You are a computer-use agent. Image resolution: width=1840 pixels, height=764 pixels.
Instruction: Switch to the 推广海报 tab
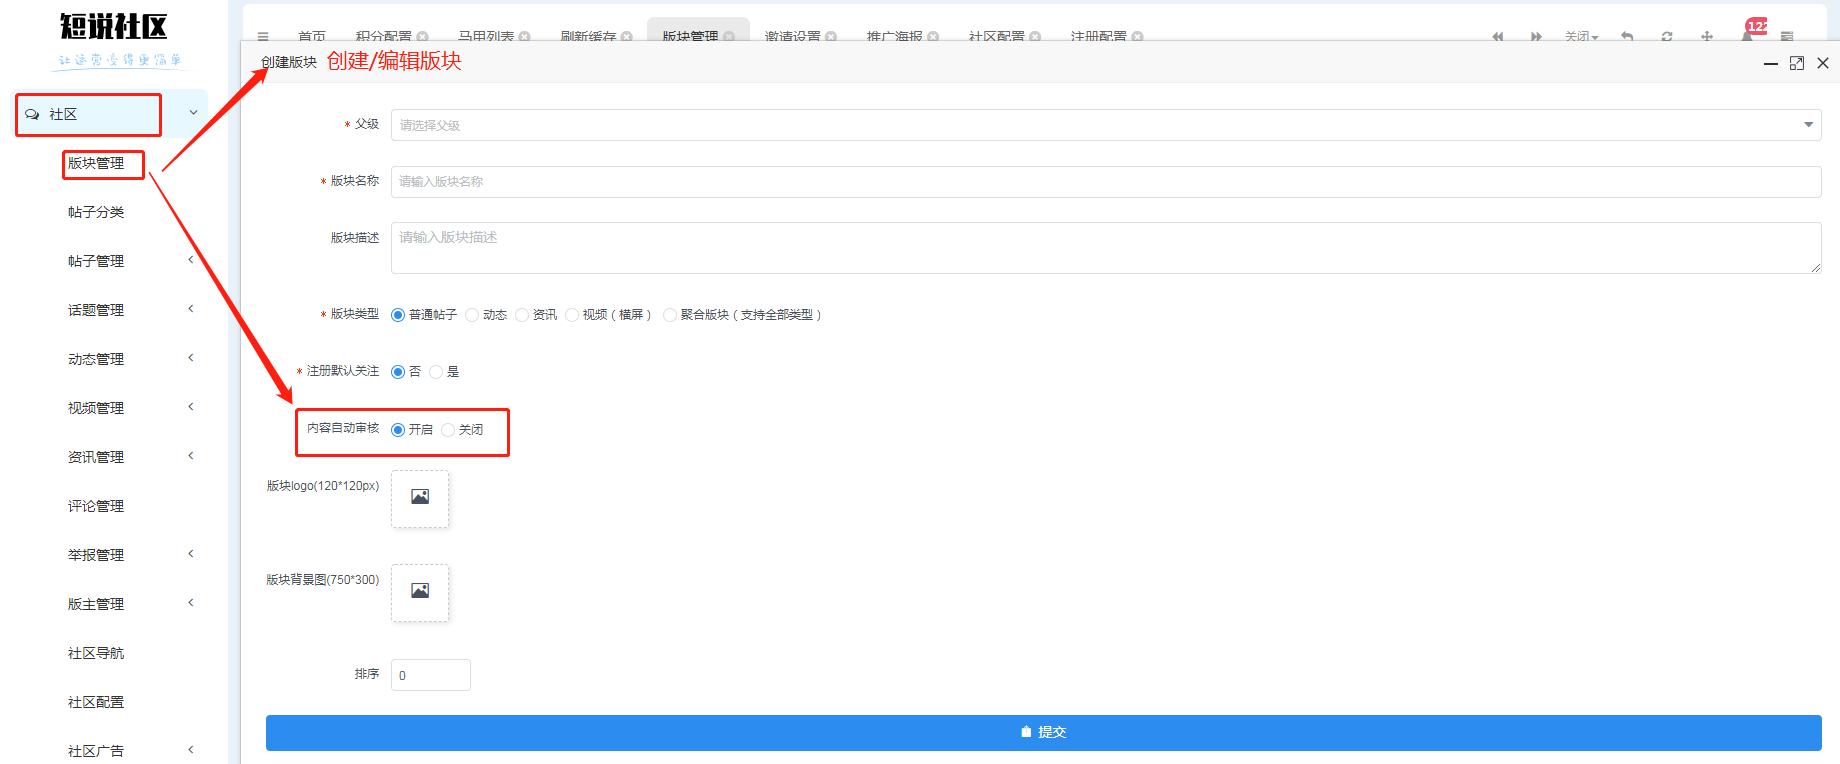coord(894,36)
